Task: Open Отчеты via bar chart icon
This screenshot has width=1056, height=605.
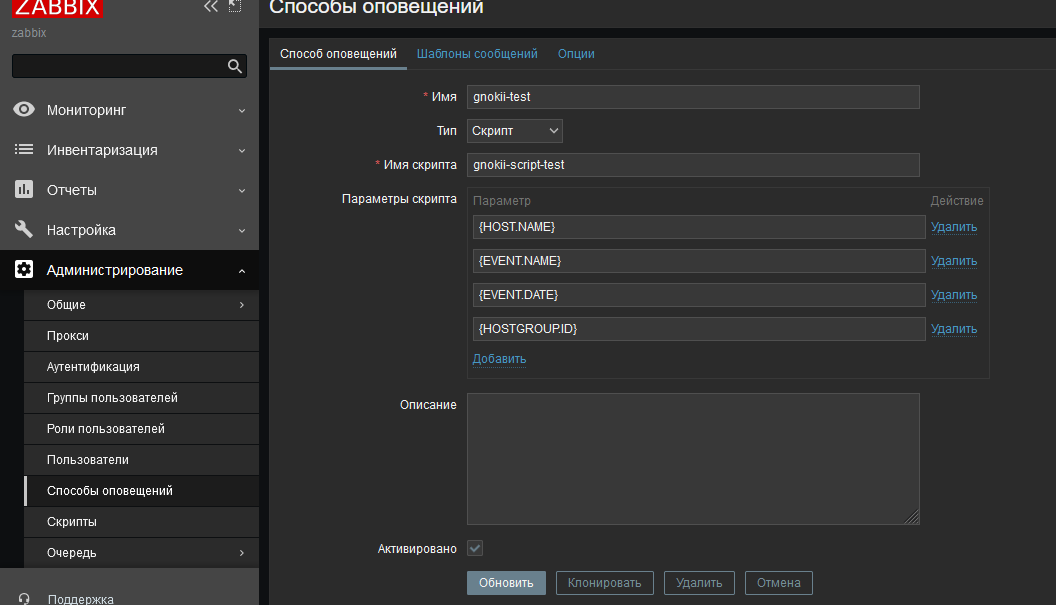Action: point(24,190)
